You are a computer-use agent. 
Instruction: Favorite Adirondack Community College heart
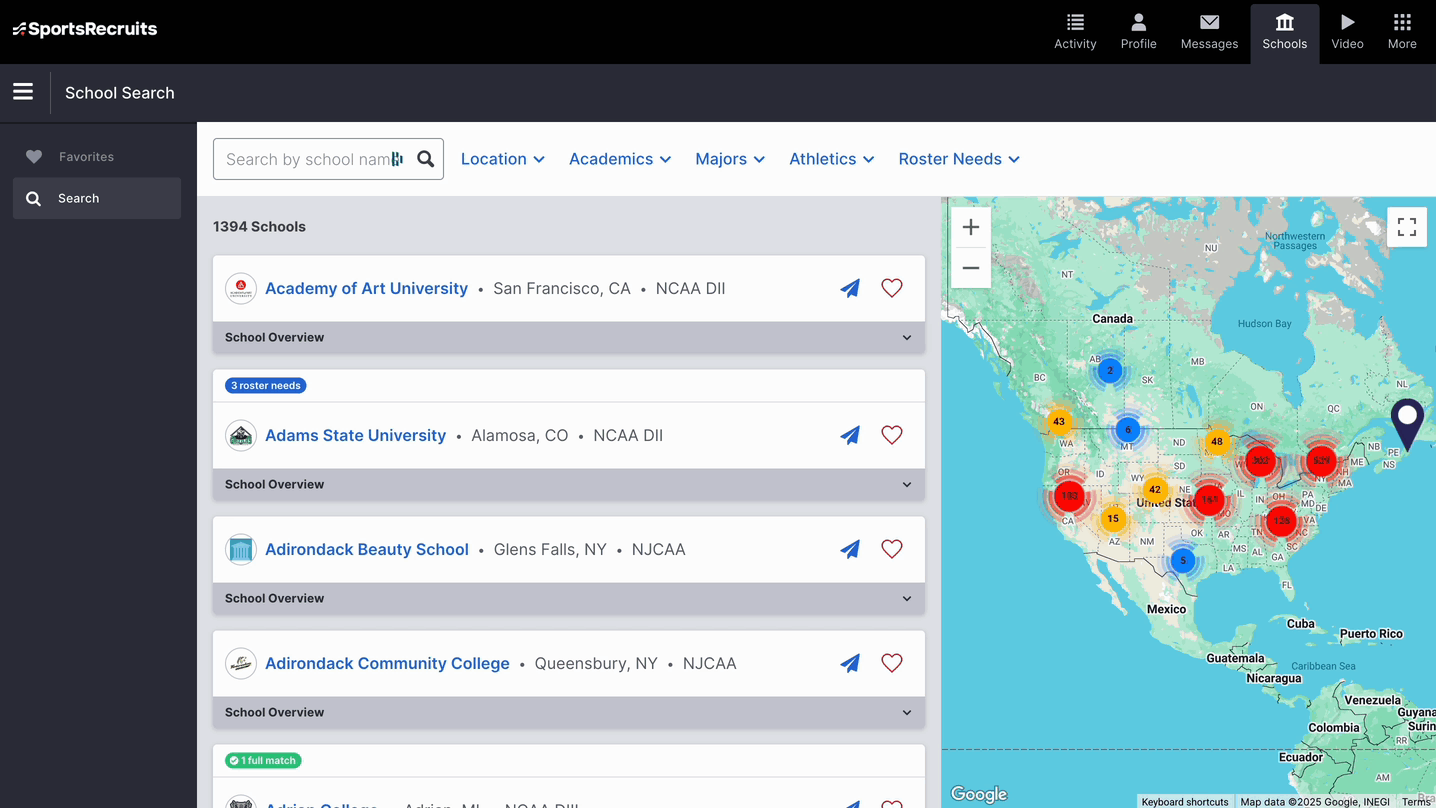pyautogui.click(x=892, y=663)
